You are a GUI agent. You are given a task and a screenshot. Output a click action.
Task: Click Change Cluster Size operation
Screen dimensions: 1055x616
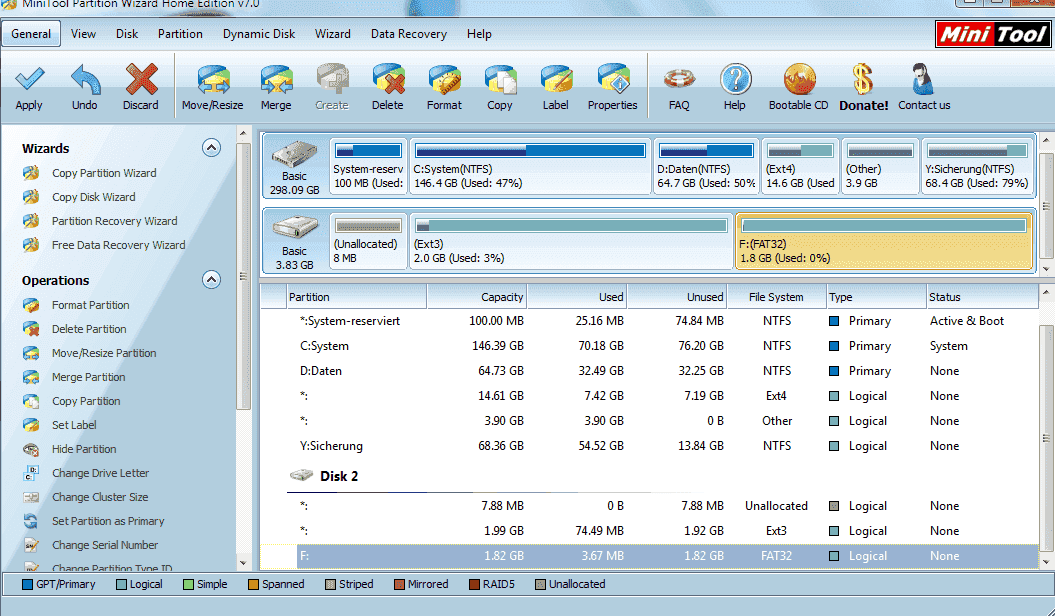pos(100,498)
